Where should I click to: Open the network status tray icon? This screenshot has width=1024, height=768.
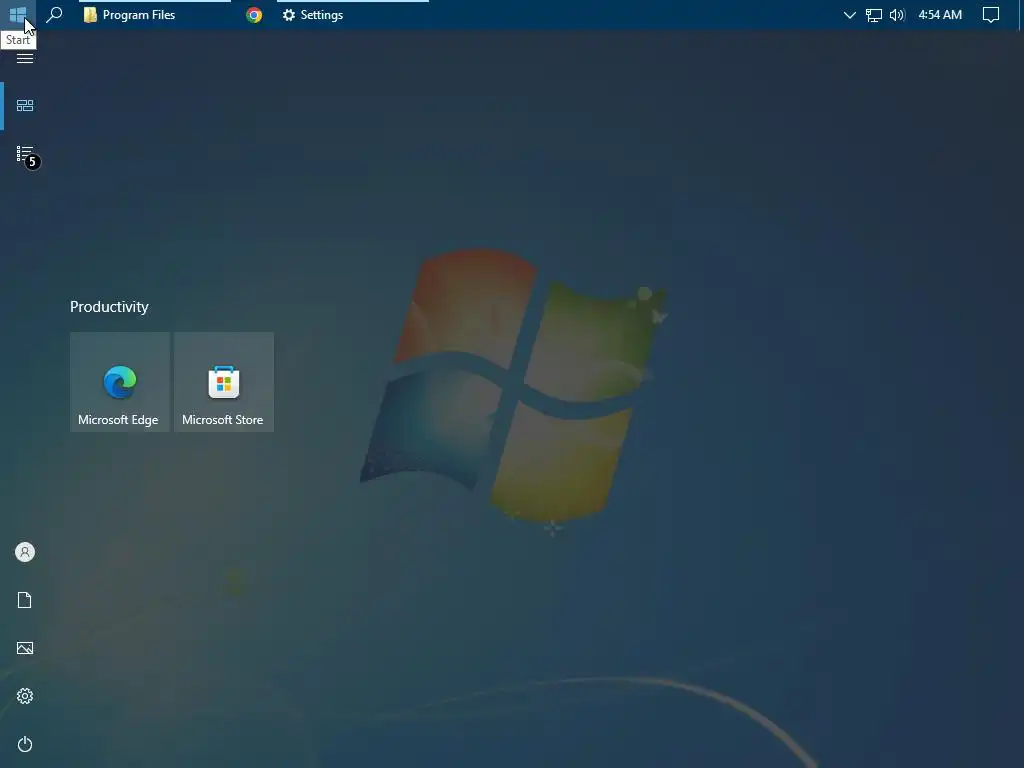[x=873, y=14]
